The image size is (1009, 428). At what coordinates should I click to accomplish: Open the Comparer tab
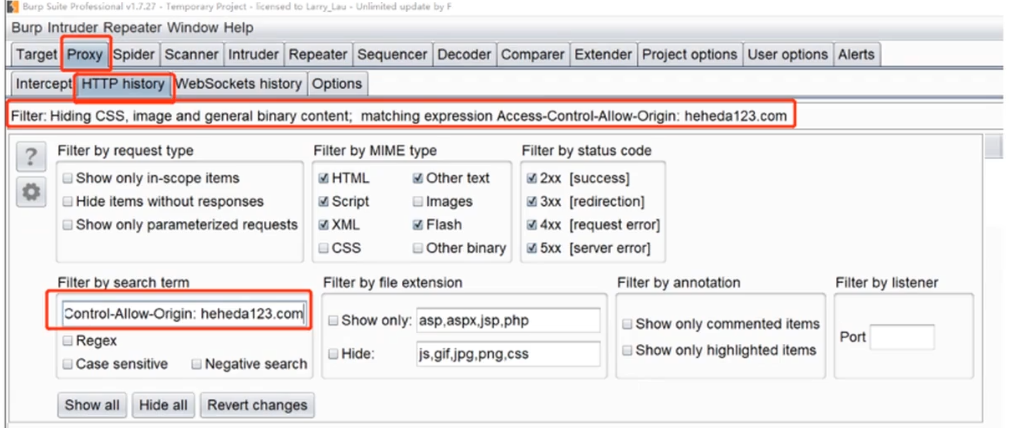[533, 55]
